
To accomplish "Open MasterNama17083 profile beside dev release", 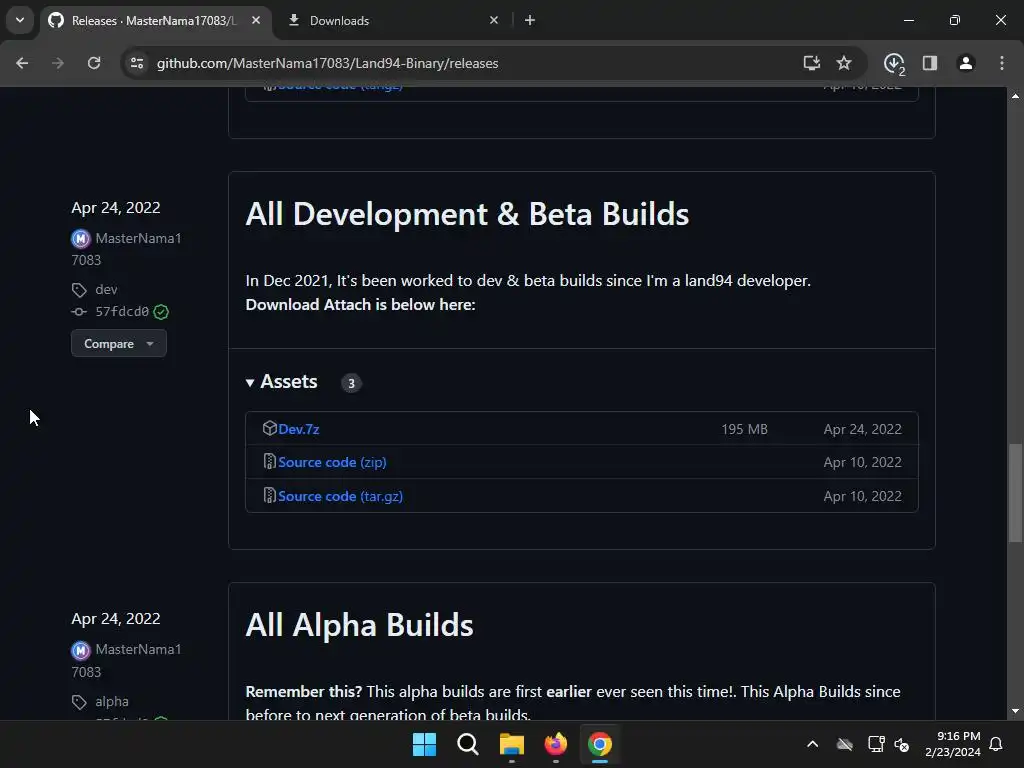I will [x=127, y=249].
